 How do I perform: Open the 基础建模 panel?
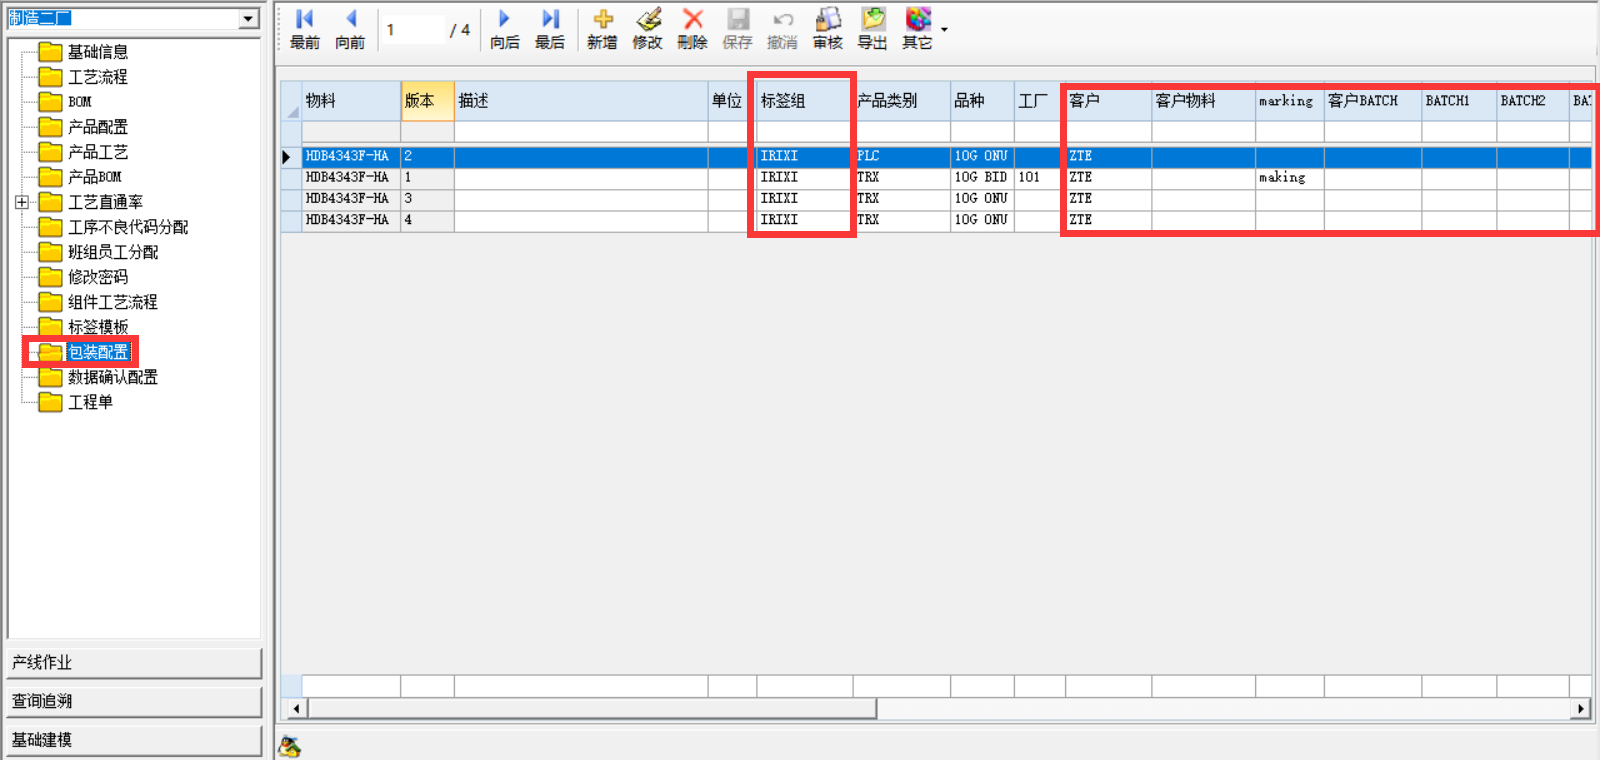coord(134,740)
